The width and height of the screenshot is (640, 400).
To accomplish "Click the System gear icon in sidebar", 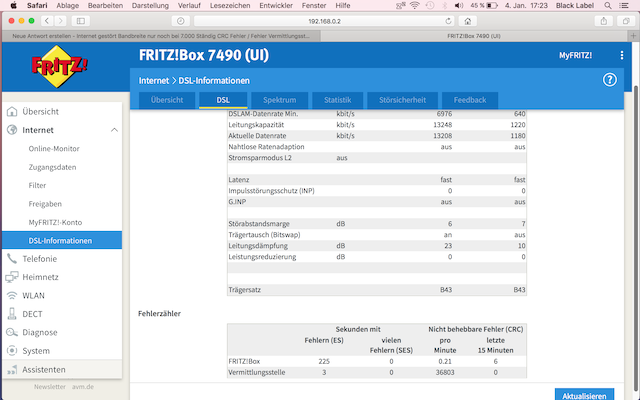I will coord(12,351).
